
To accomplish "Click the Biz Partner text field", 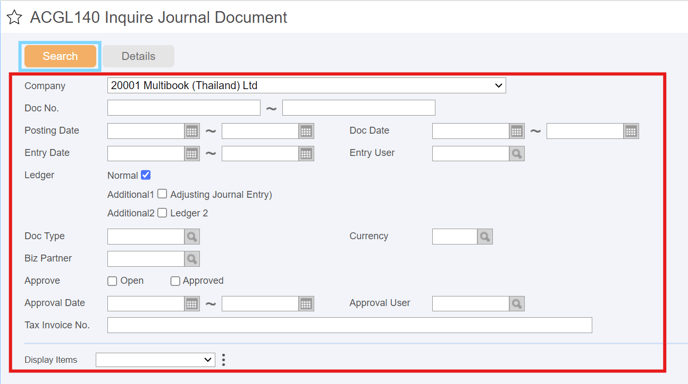I will [146, 258].
